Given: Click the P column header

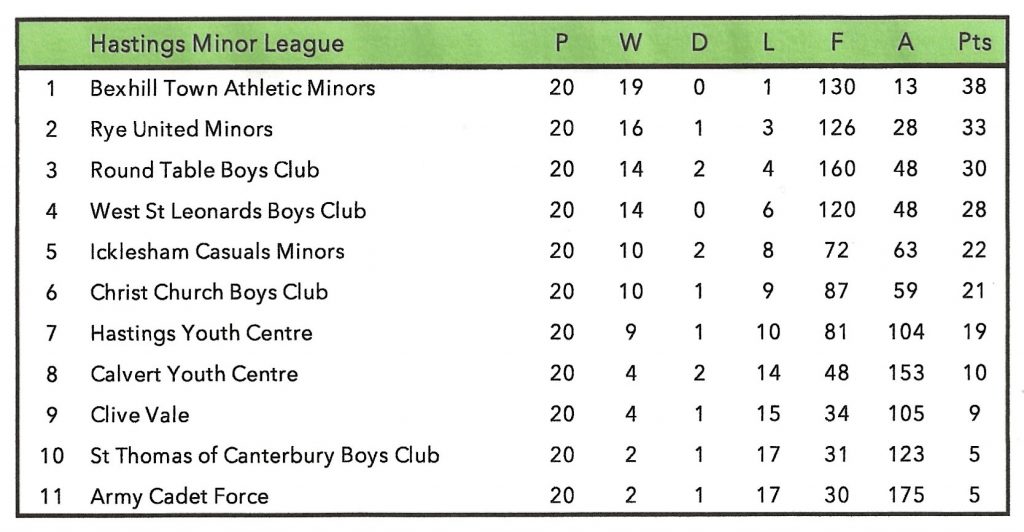Looking at the screenshot, I should 562,43.
